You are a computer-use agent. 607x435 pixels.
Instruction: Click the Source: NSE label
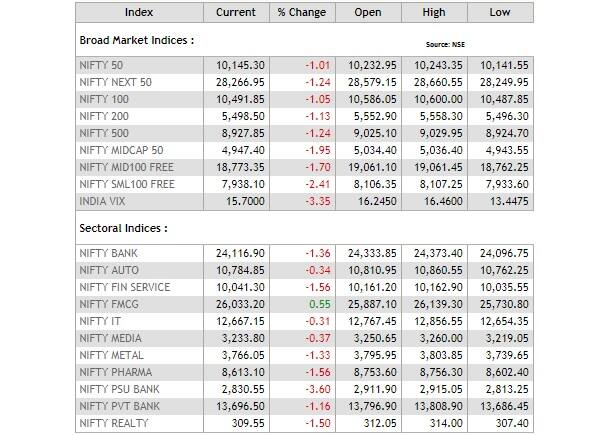(445, 45)
